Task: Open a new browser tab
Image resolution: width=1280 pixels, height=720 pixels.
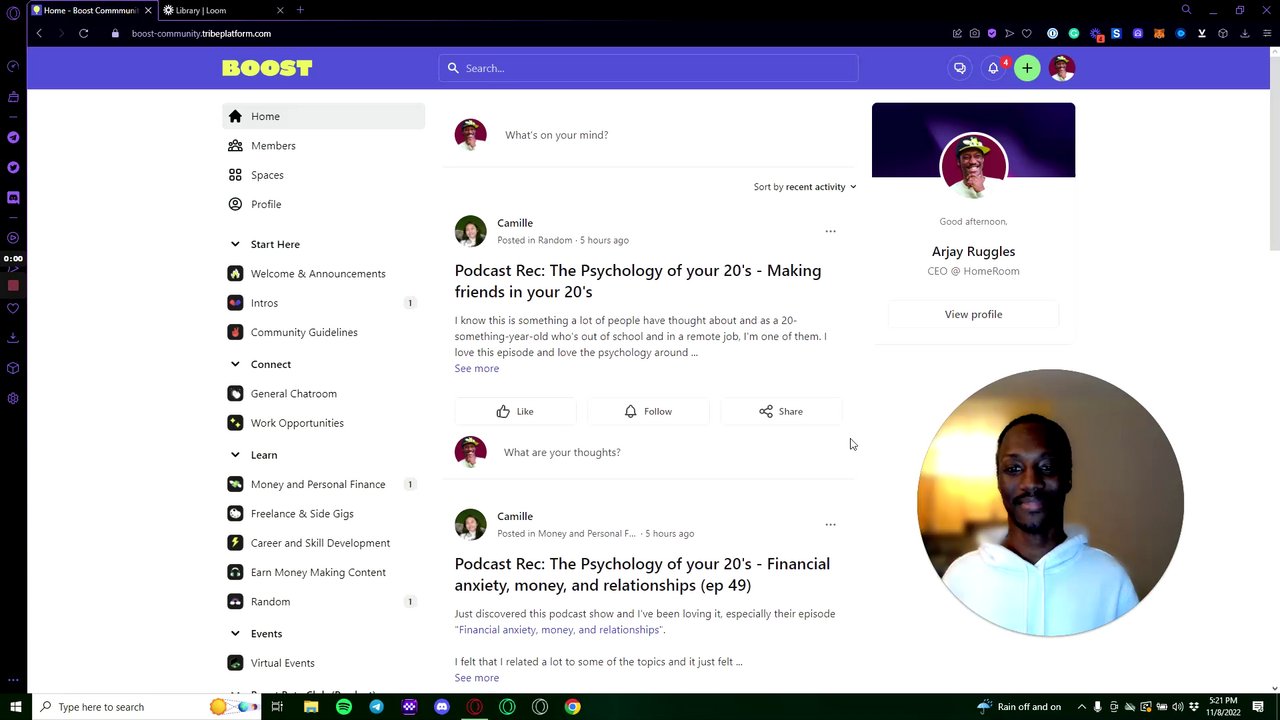Action: point(300,10)
